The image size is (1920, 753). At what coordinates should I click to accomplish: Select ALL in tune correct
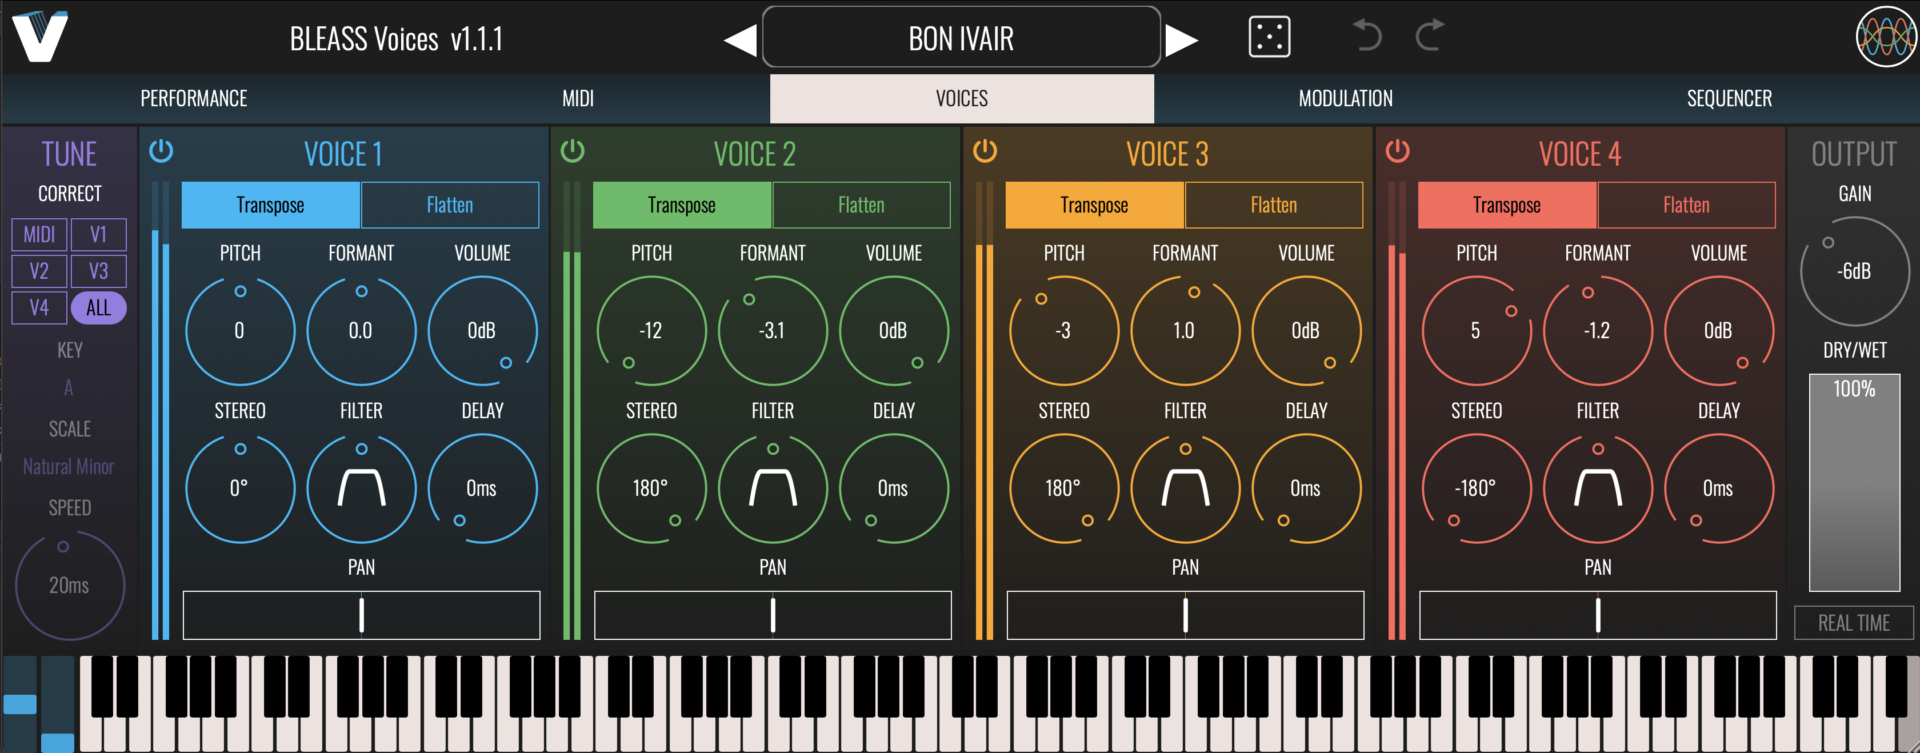(x=98, y=308)
